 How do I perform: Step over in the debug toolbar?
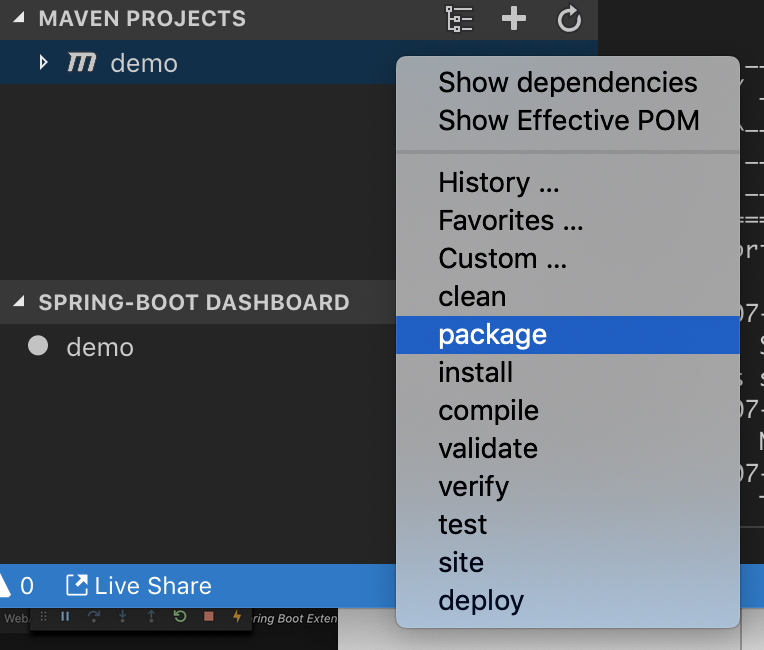(x=94, y=617)
